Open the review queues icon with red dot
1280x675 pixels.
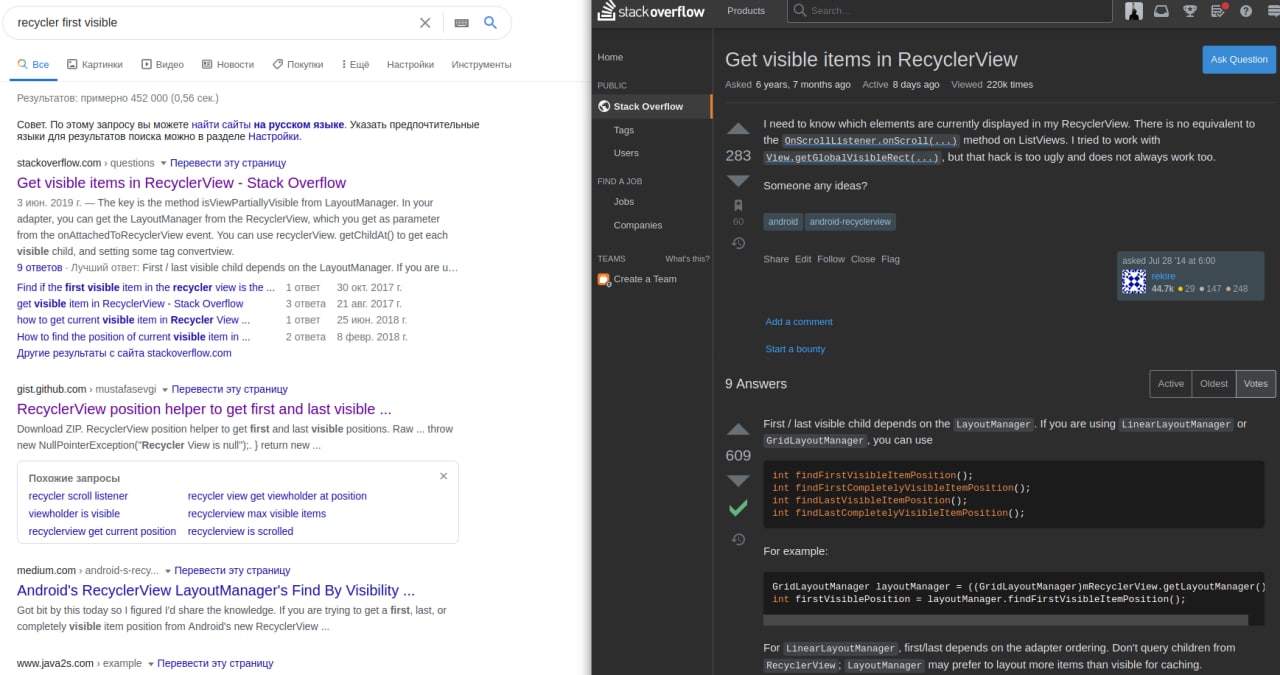coord(1218,11)
